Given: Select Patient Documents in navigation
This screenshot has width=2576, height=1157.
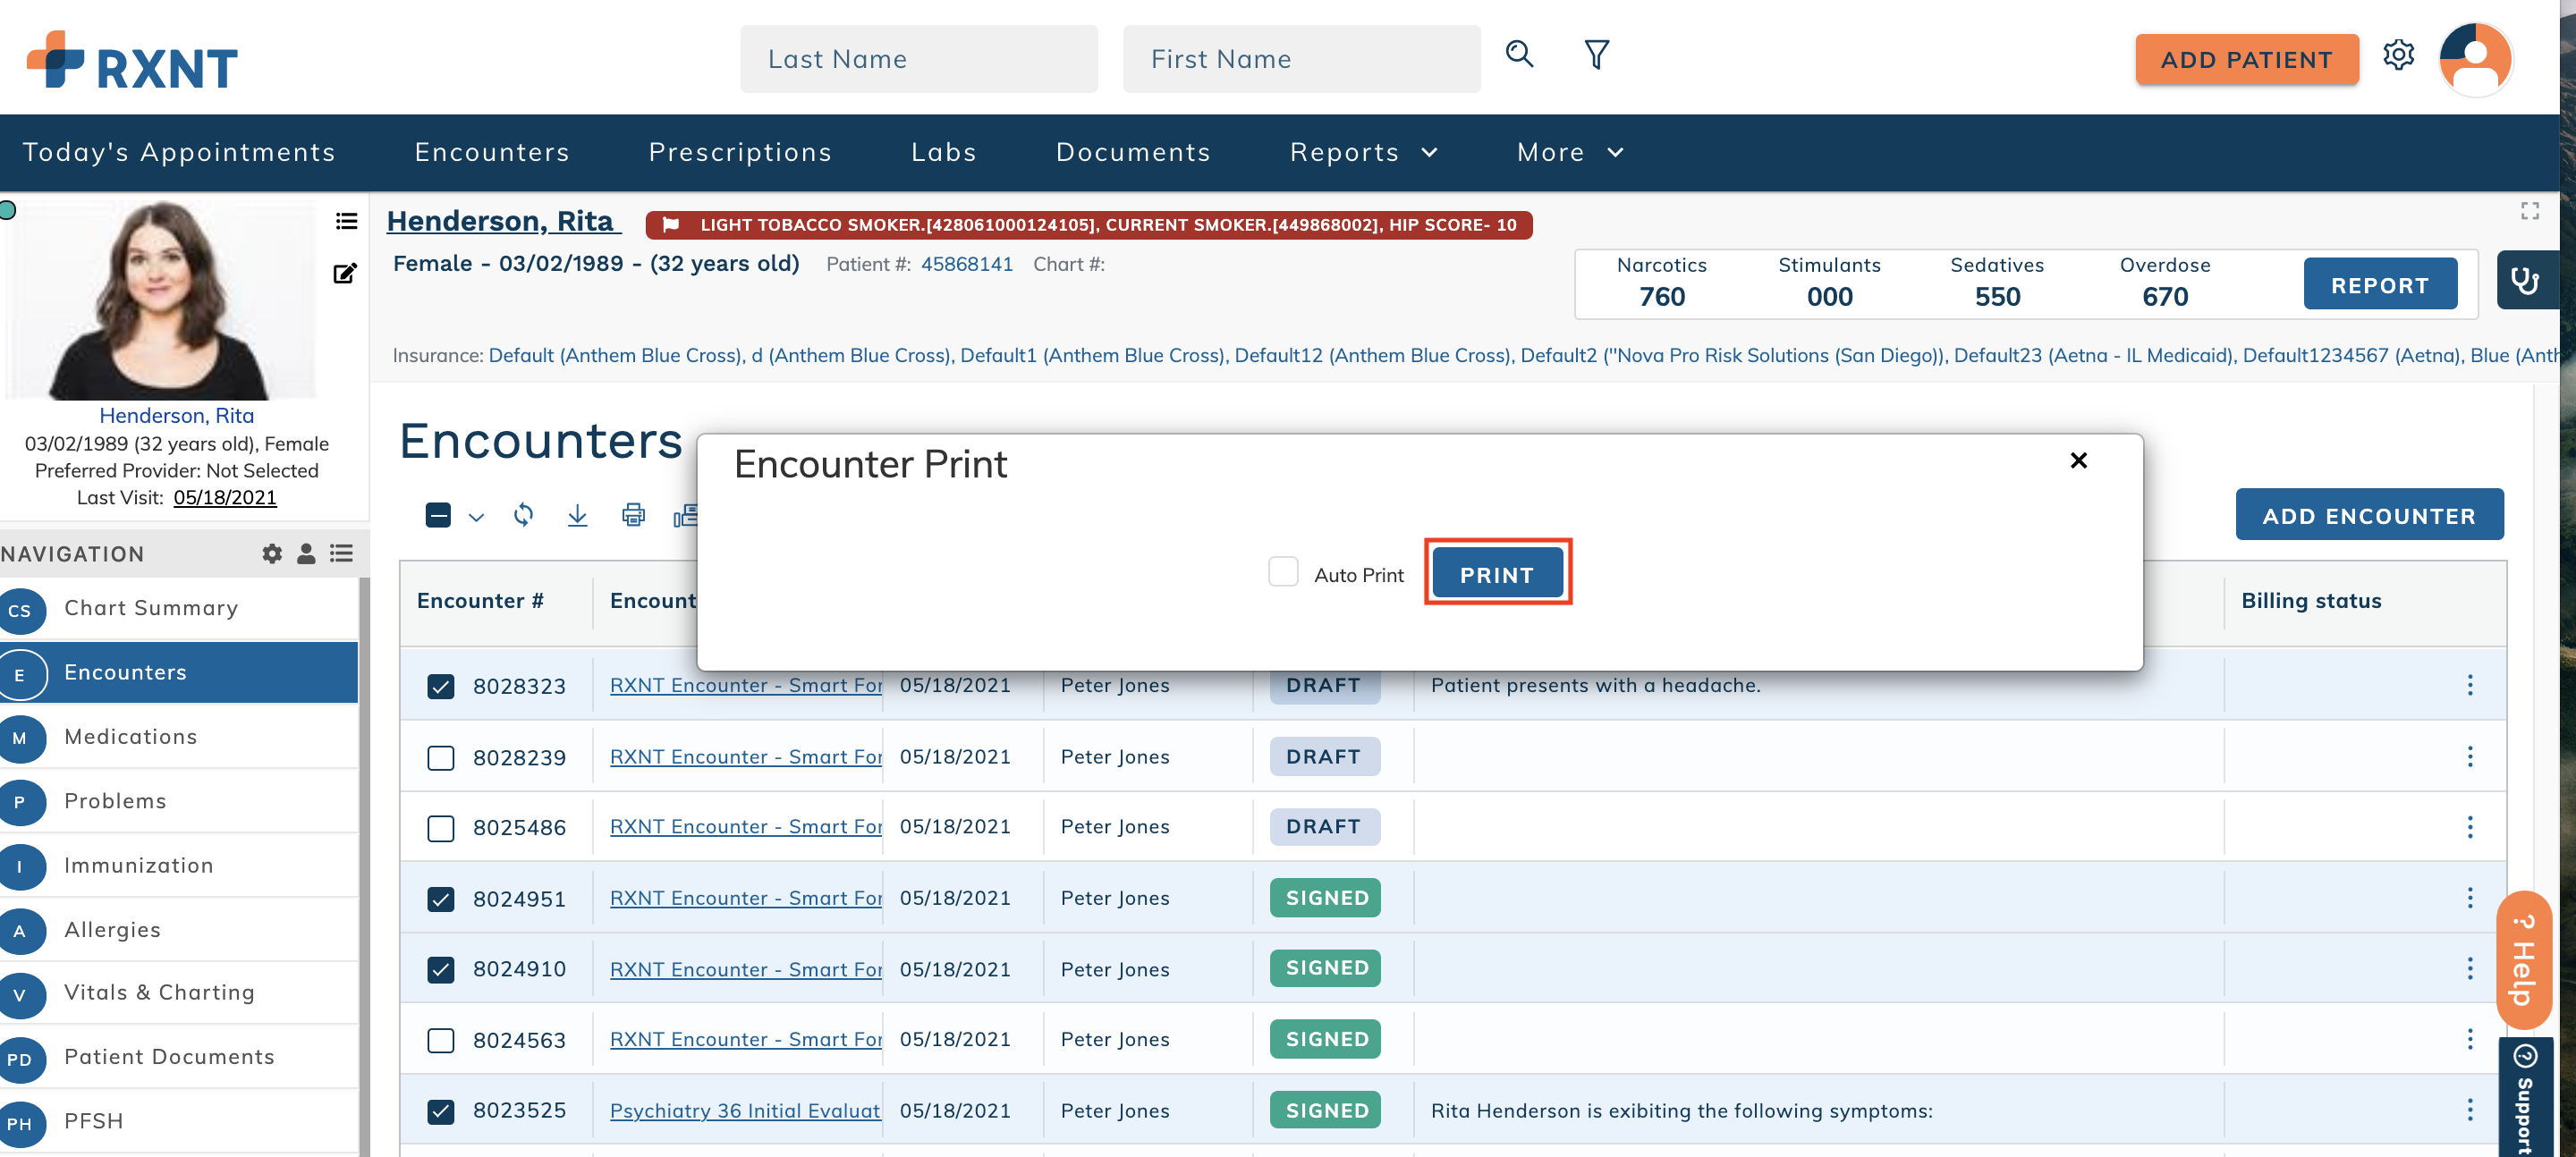Looking at the screenshot, I should (x=179, y=1057).
